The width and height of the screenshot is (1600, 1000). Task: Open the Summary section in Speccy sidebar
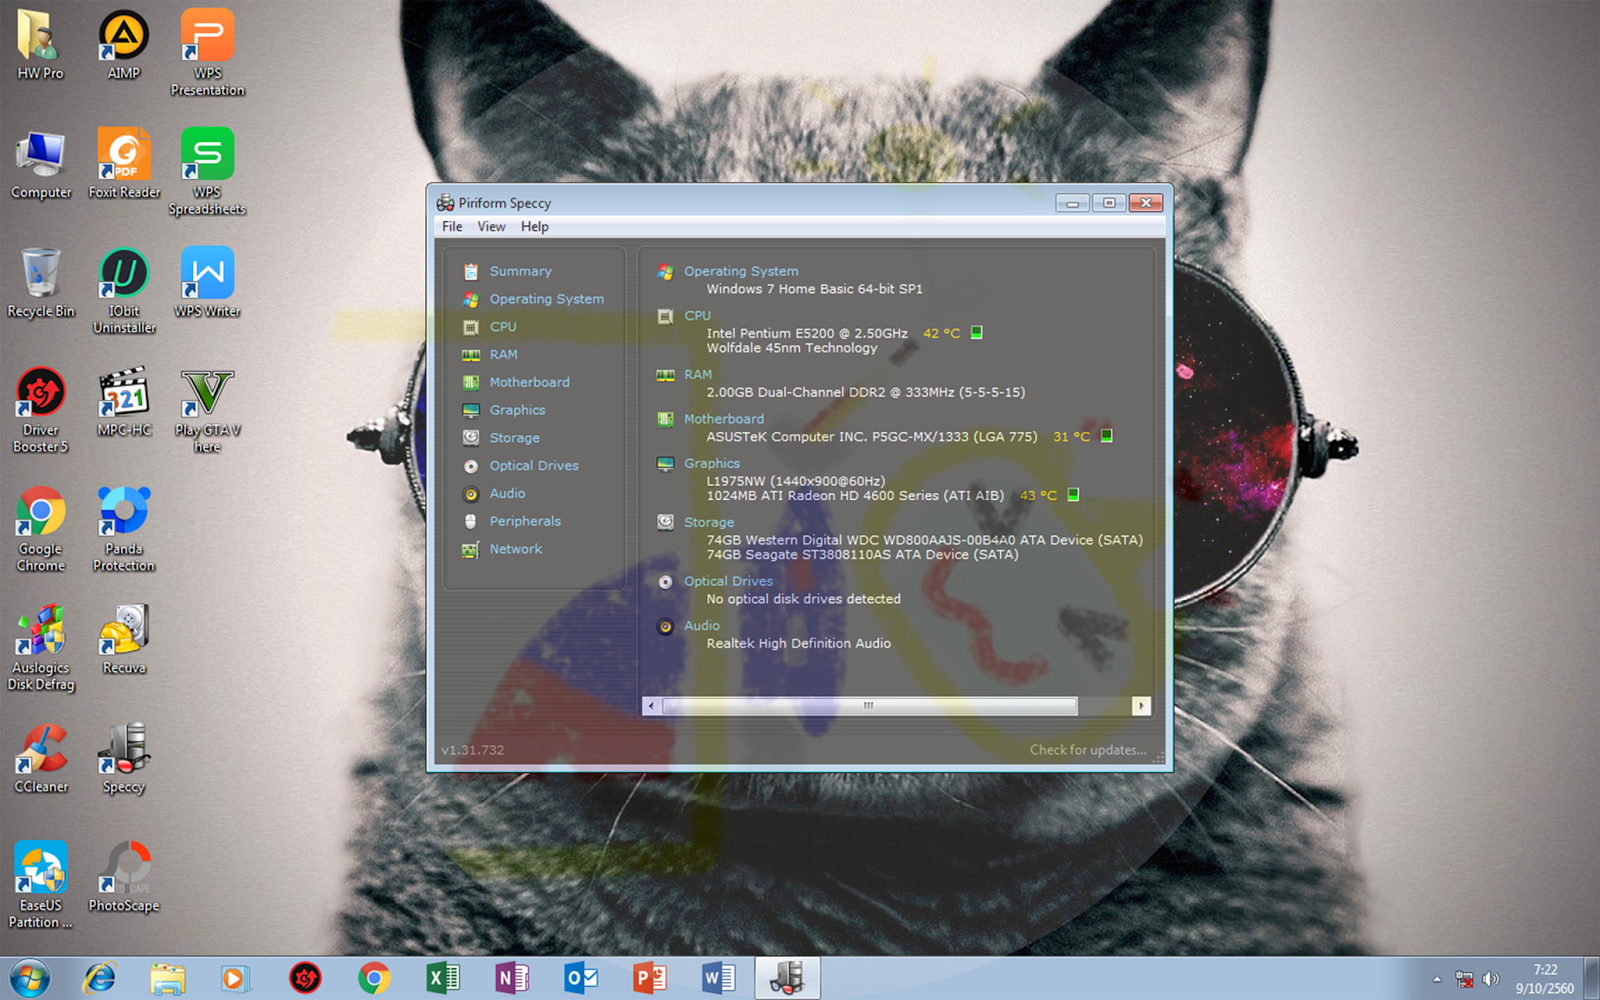point(520,271)
